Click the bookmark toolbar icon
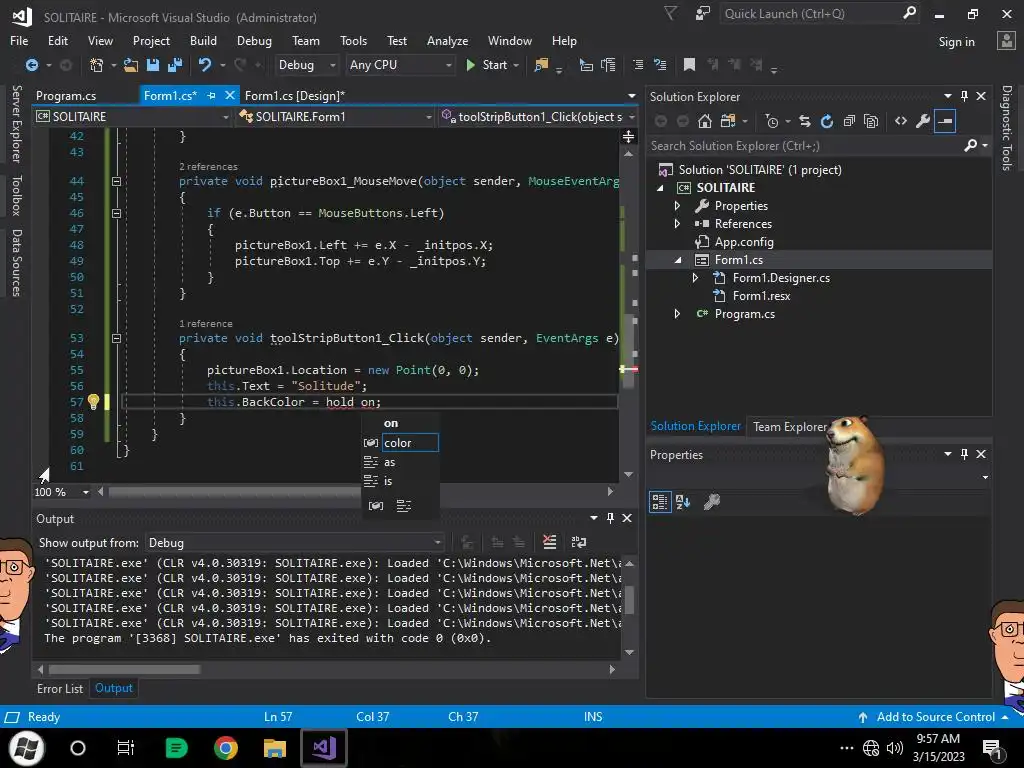This screenshot has height=768, width=1024. [x=689, y=65]
